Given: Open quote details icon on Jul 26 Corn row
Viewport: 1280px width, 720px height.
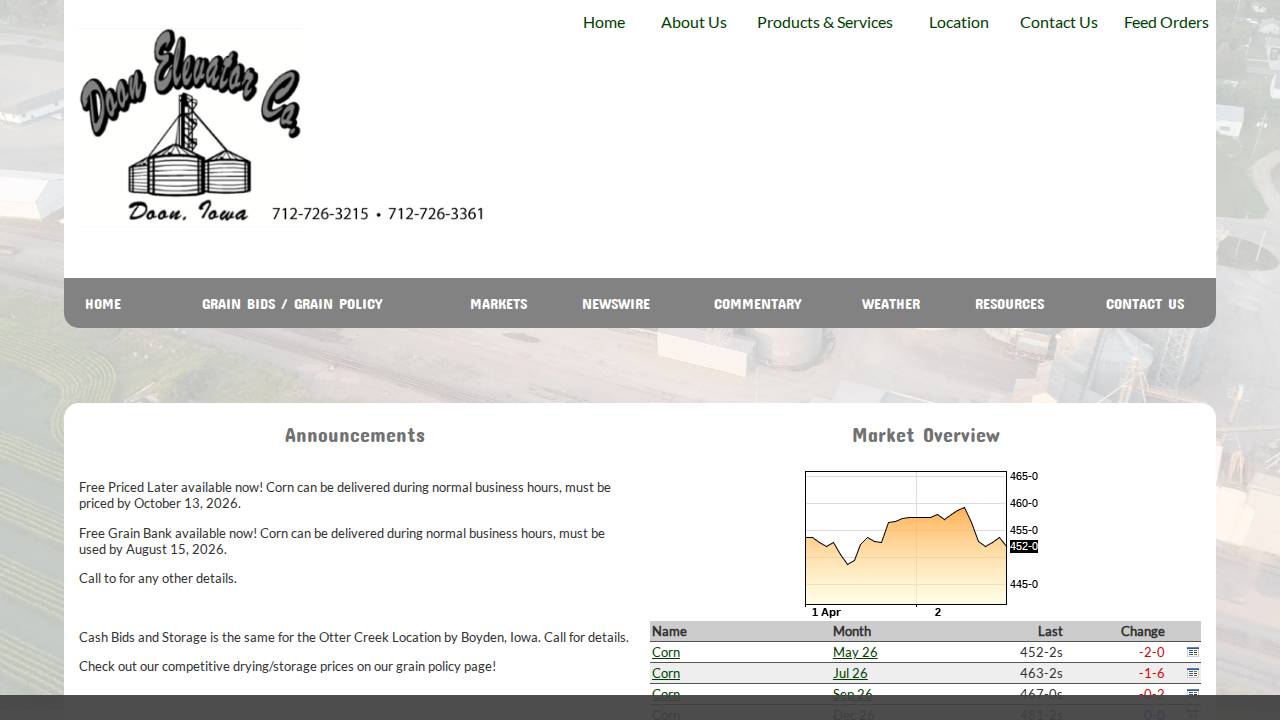Looking at the screenshot, I should coord(1192,673).
